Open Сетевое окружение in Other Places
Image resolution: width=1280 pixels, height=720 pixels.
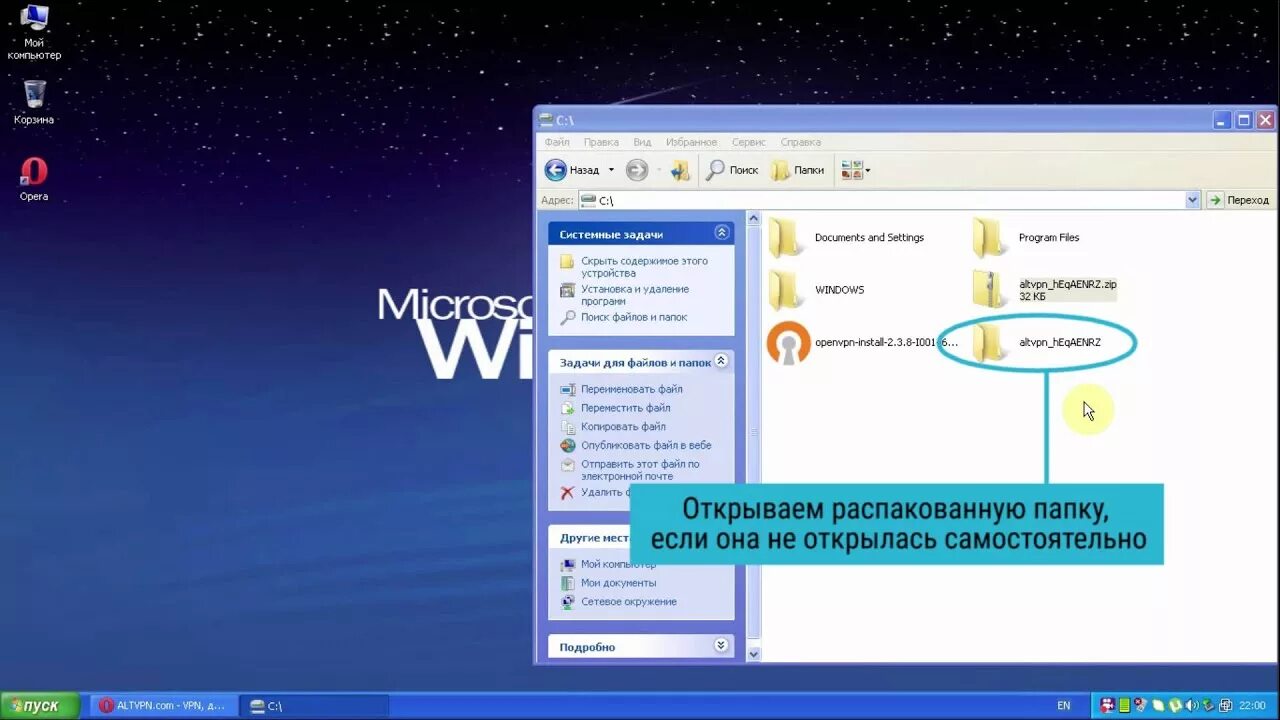pos(628,602)
